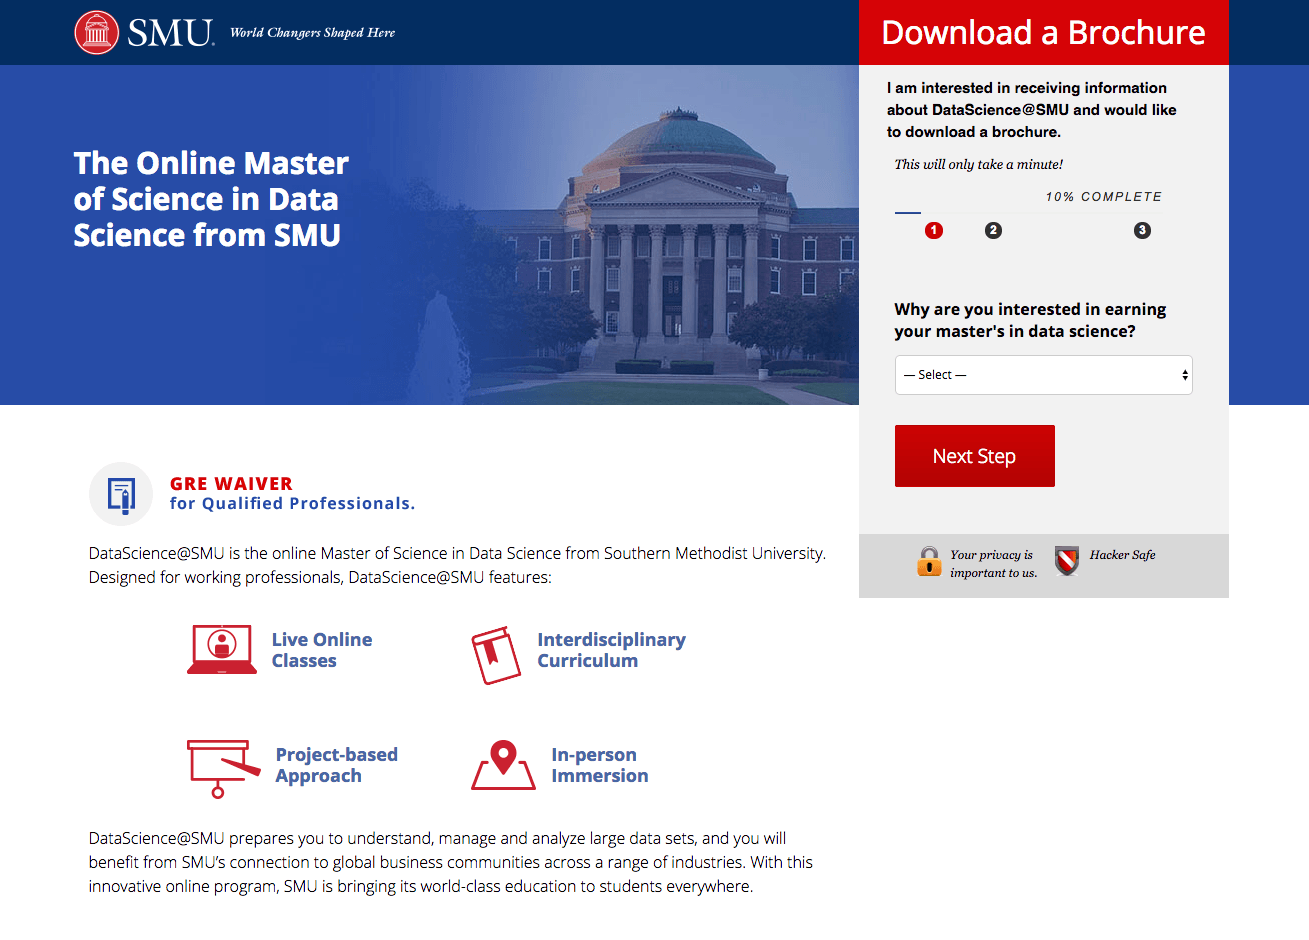Click the 'DataScience@SMU prepares you' closing paragraph

point(450,862)
